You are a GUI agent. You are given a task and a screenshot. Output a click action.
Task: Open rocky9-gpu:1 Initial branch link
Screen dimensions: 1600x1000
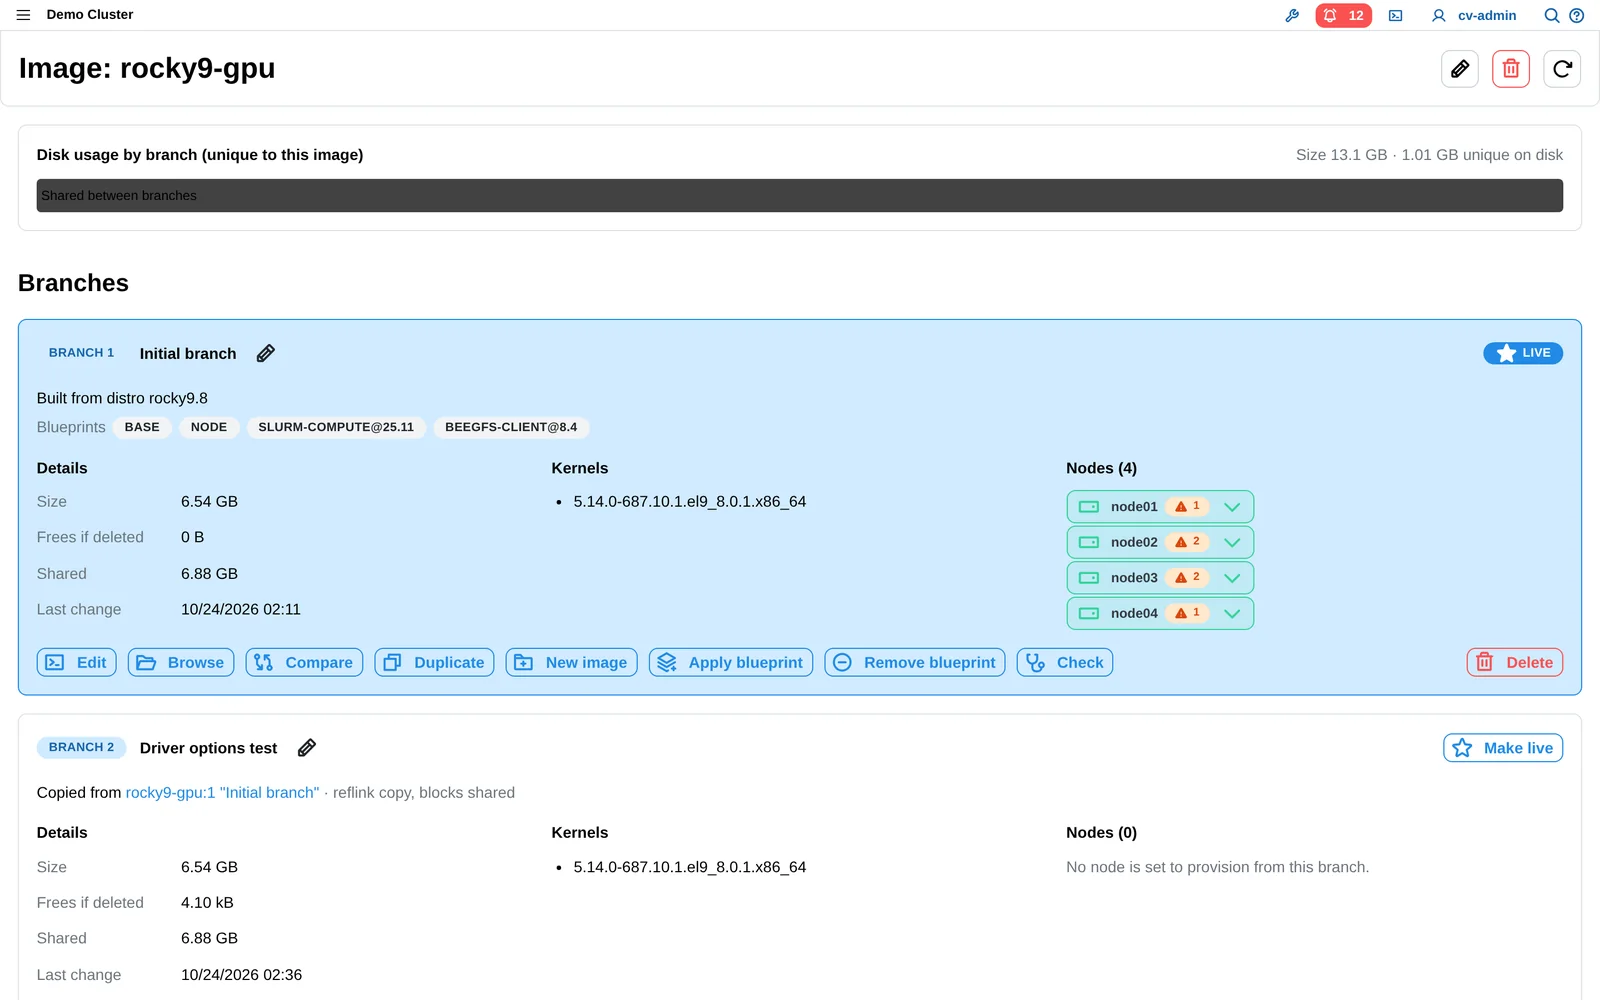[x=222, y=793]
